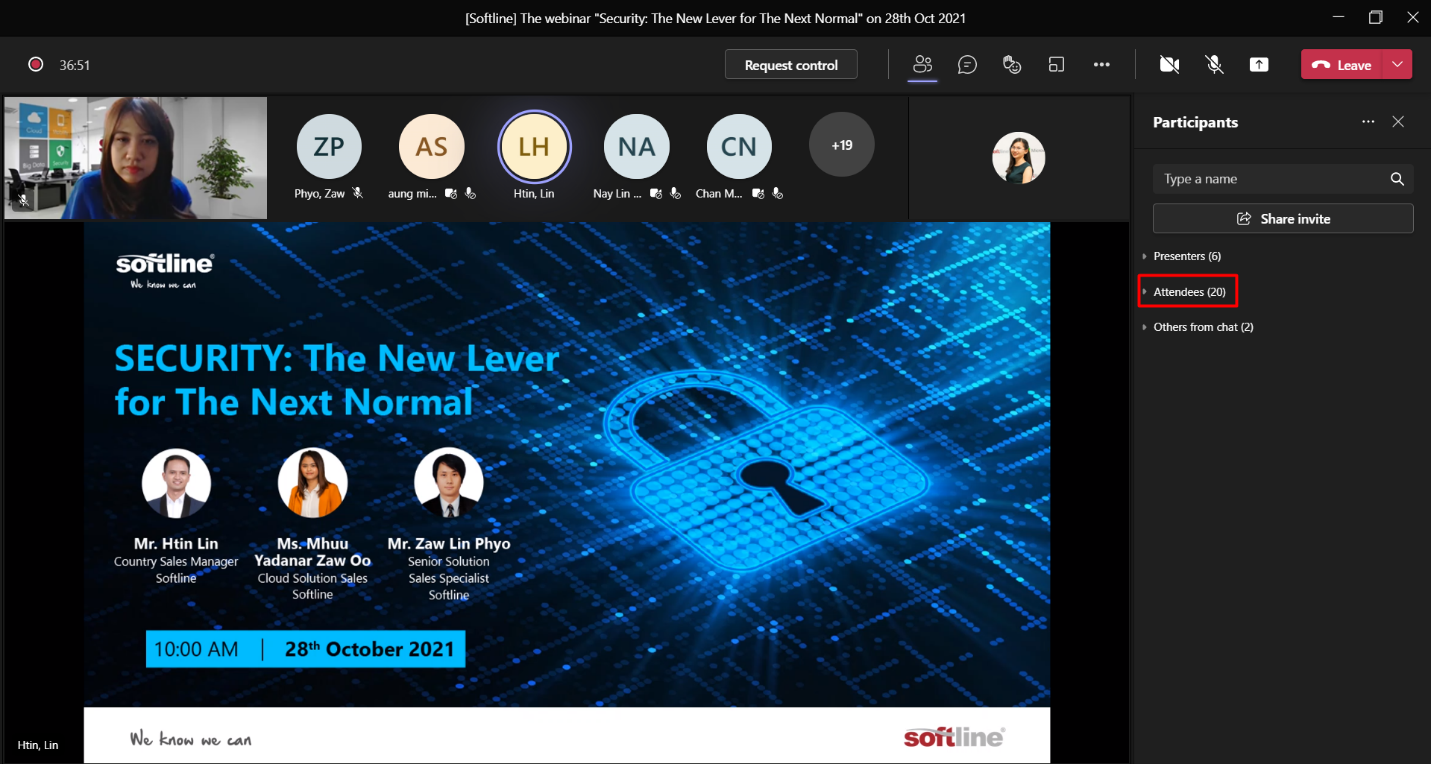Toggle the microphone mute button

click(x=1214, y=65)
